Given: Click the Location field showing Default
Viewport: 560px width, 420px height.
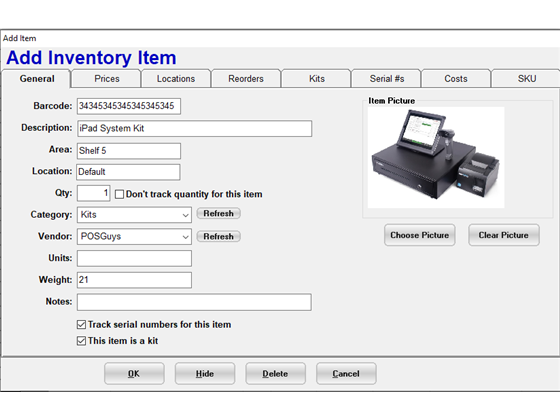Looking at the screenshot, I should pyautogui.click(x=128, y=172).
